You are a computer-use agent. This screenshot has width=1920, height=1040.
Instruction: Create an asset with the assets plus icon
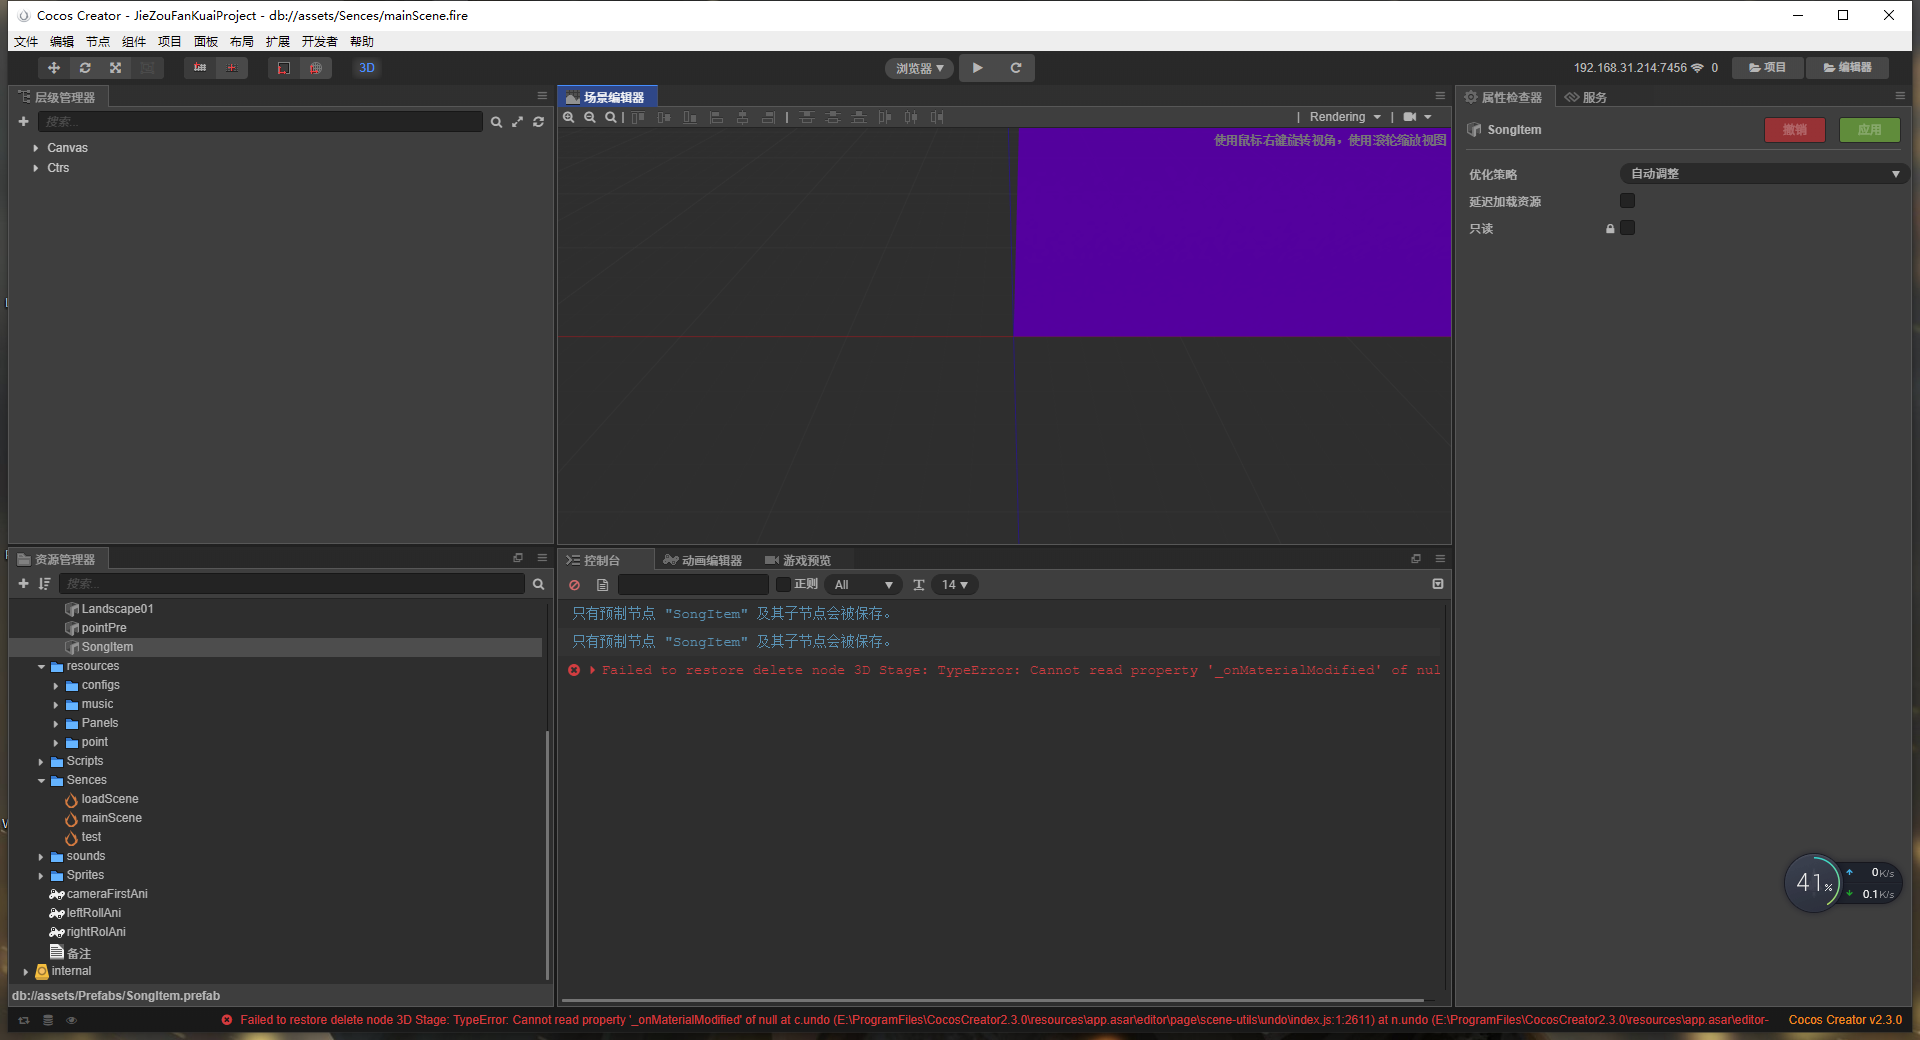click(23, 583)
